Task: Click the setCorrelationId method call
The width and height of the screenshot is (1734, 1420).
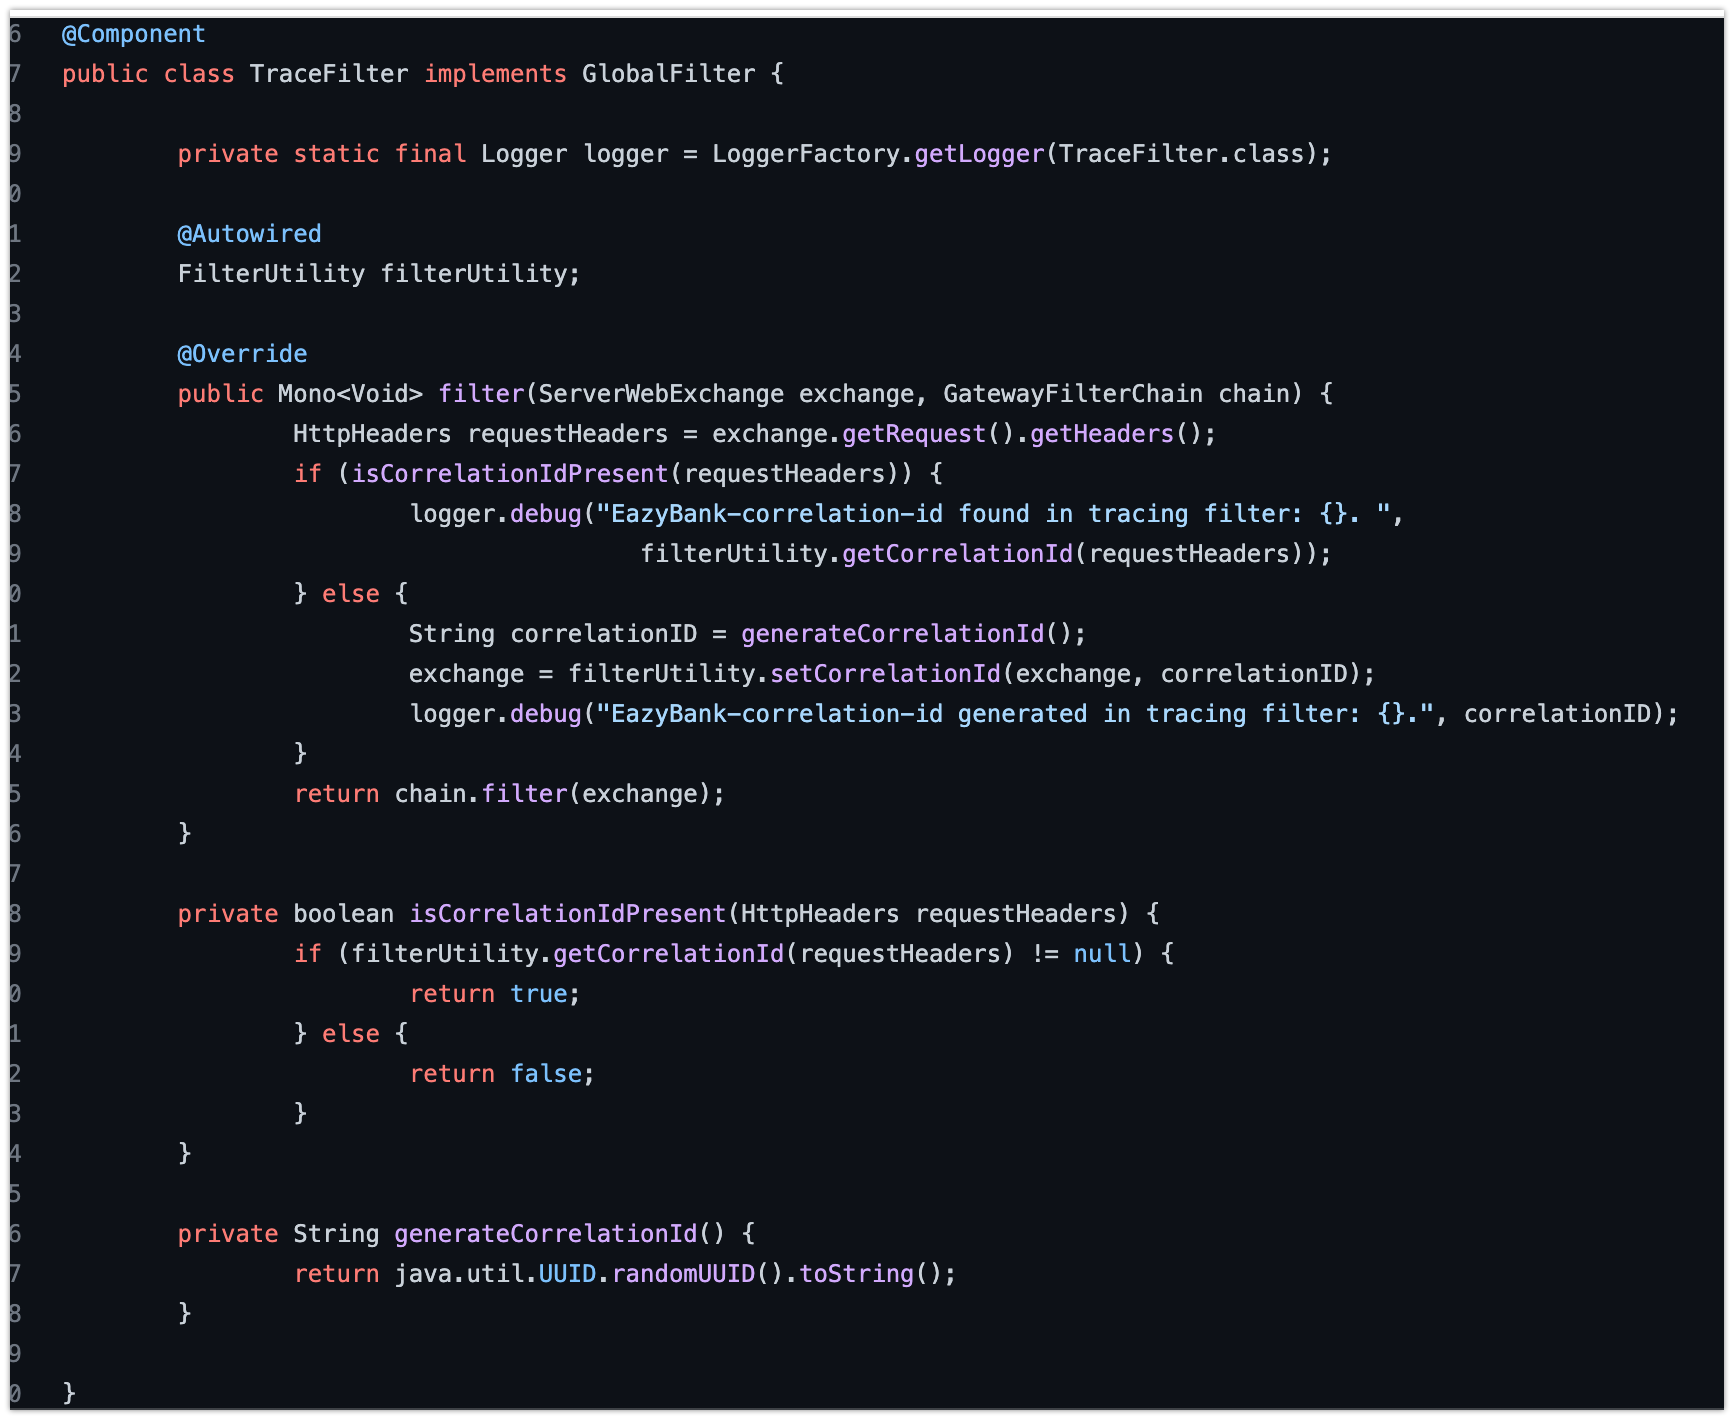Action: (885, 674)
